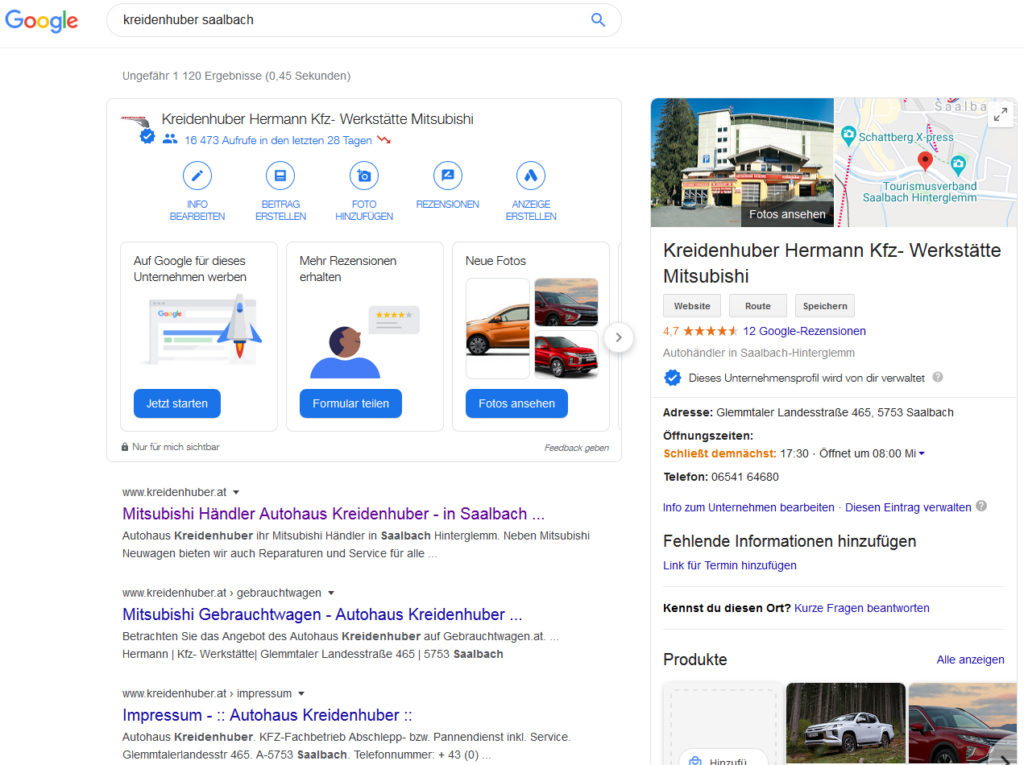Click Feedback geben link
The height and width of the screenshot is (765, 1024).
tap(576, 448)
